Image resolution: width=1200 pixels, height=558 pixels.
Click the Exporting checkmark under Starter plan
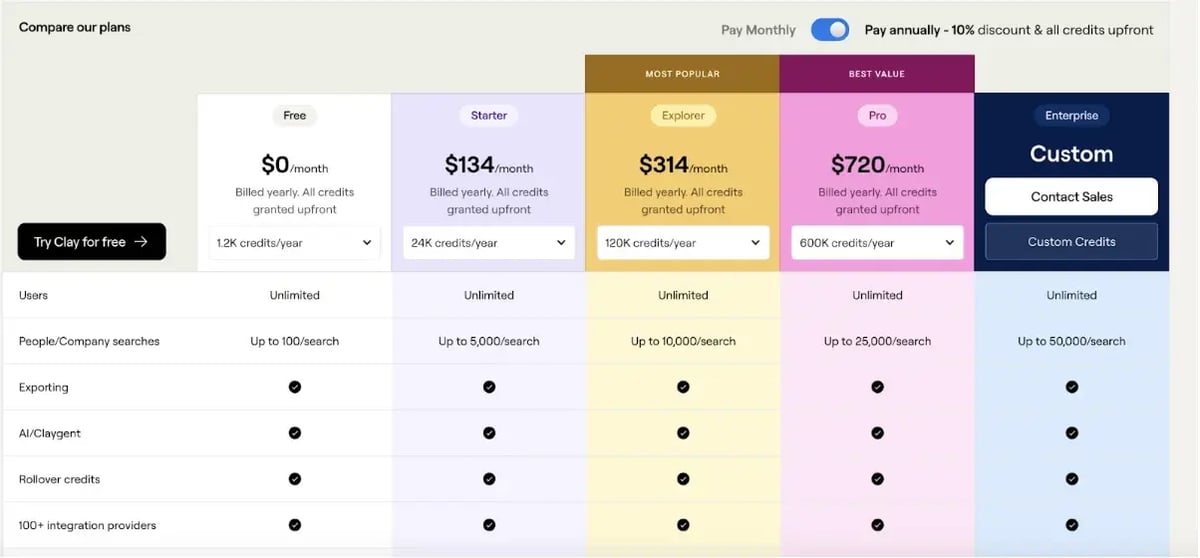tap(489, 387)
